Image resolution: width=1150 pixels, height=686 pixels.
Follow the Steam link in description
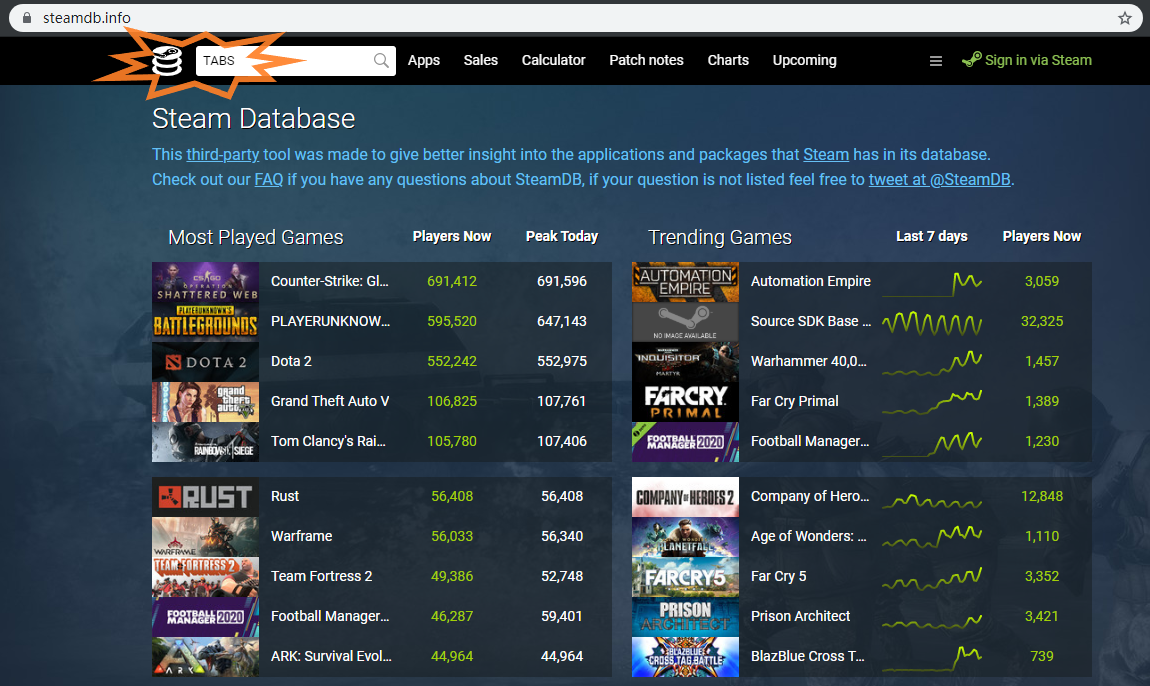coord(826,155)
